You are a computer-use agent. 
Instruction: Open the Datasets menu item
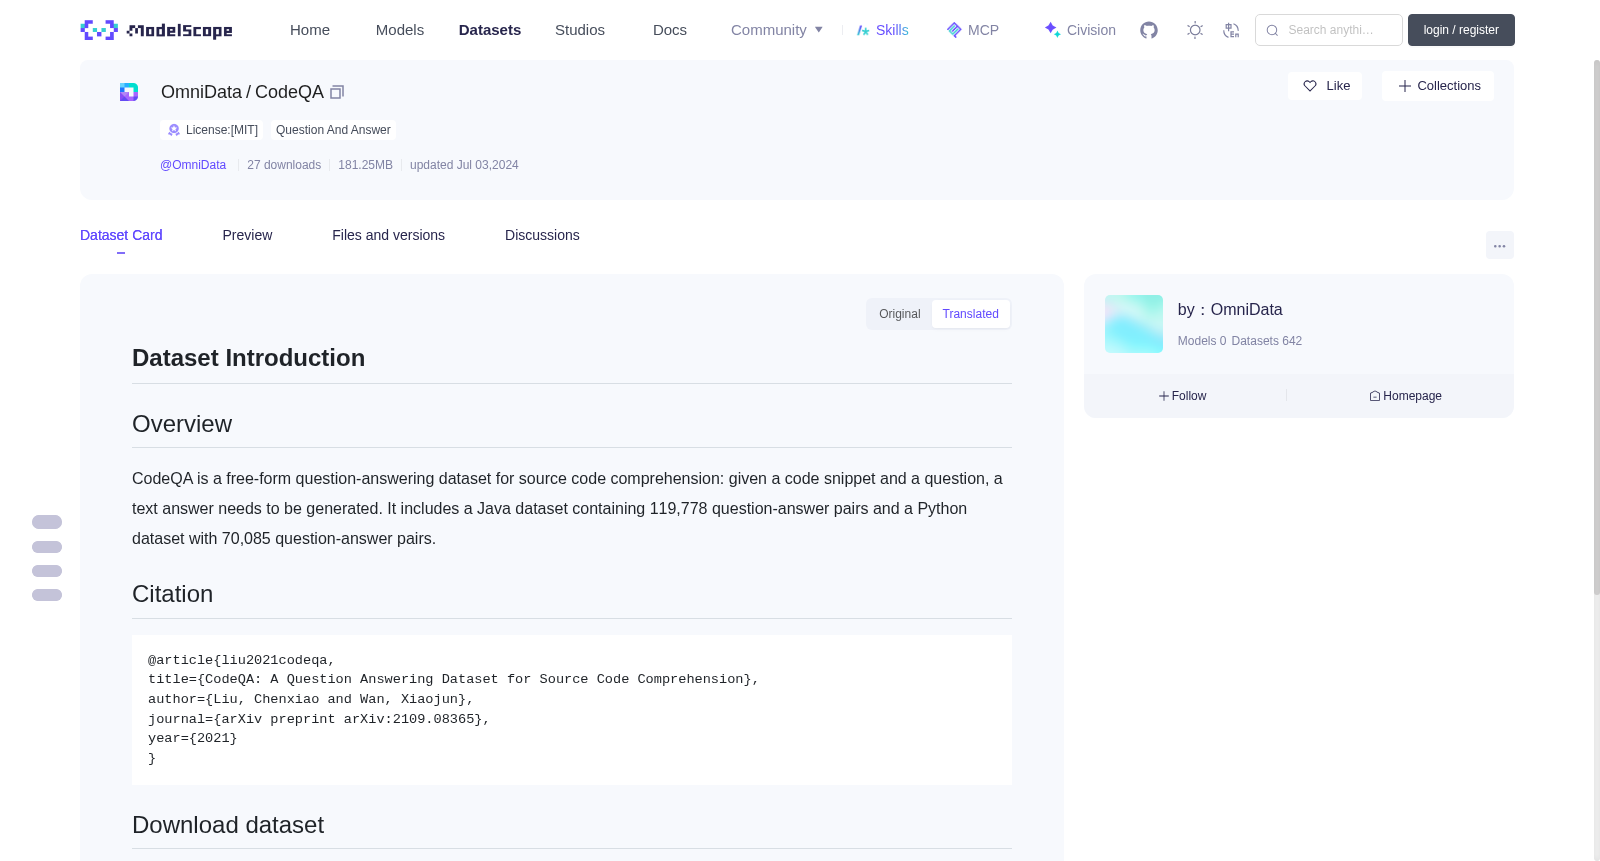[490, 30]
